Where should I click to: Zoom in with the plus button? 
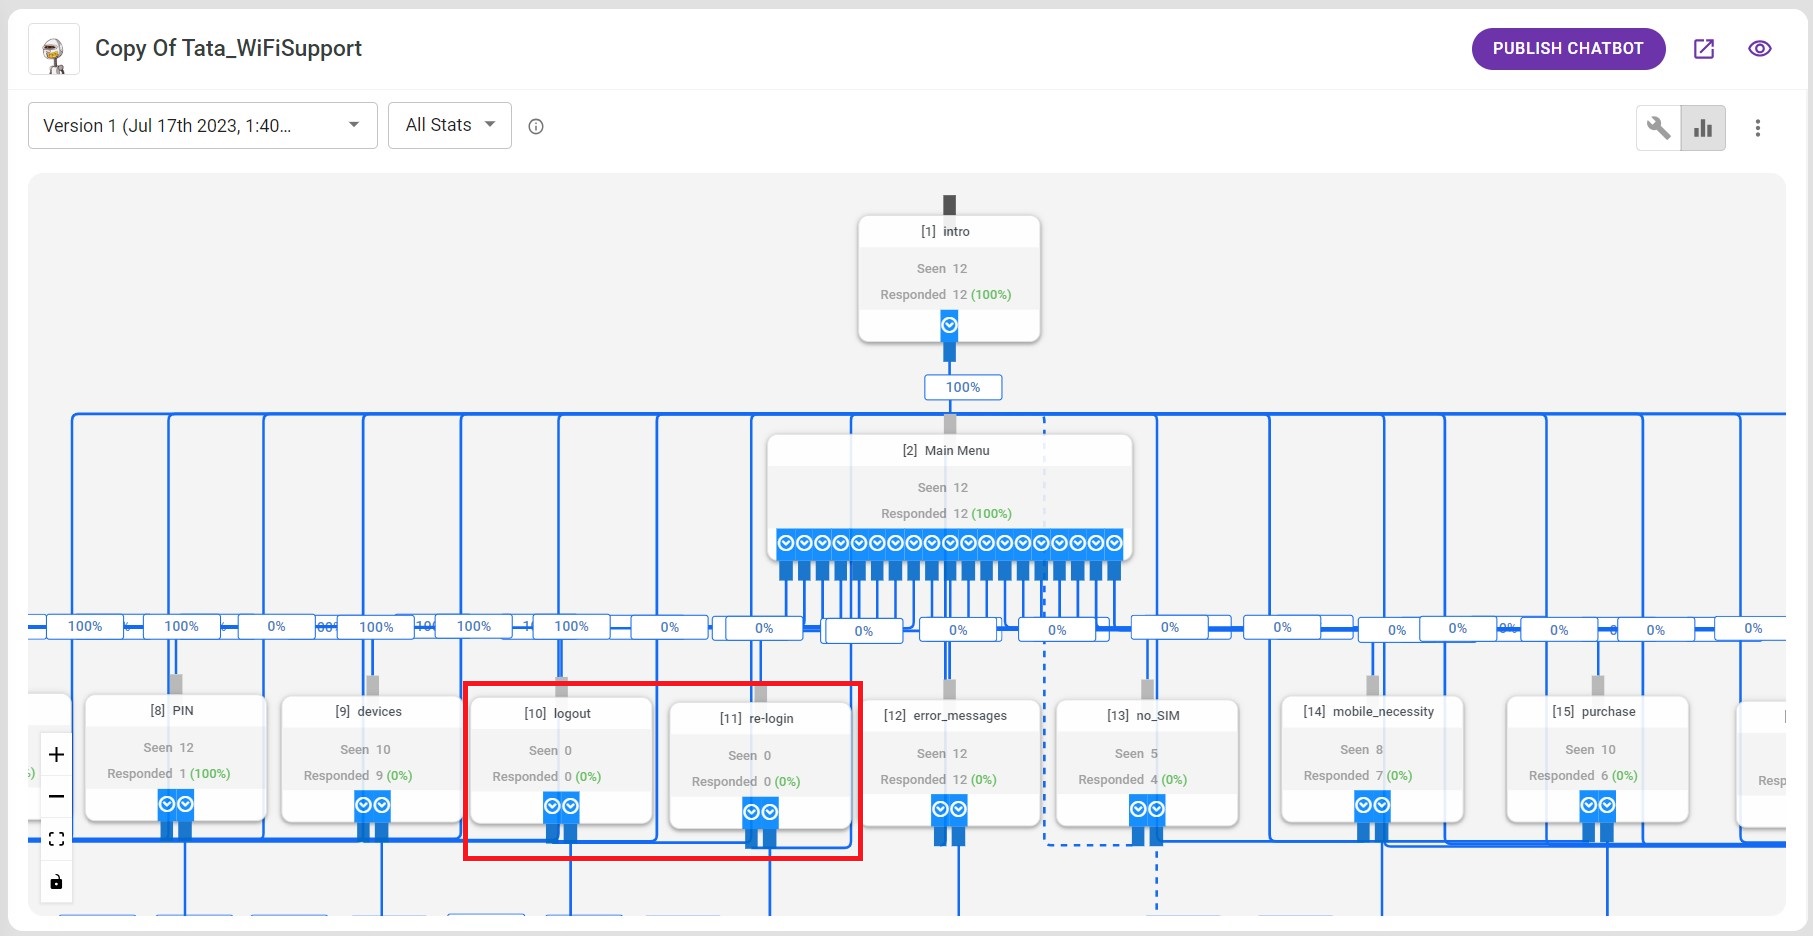tap(56, 754)
